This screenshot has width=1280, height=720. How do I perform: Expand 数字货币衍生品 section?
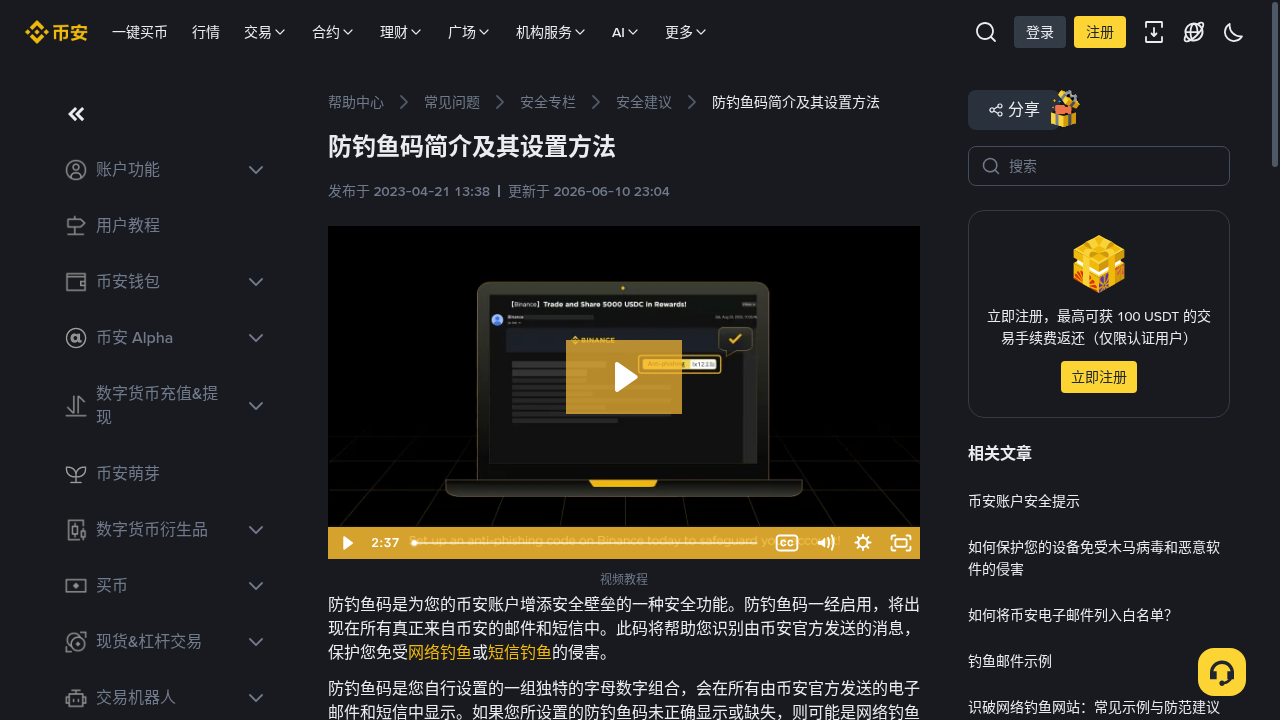coord(256,530)
